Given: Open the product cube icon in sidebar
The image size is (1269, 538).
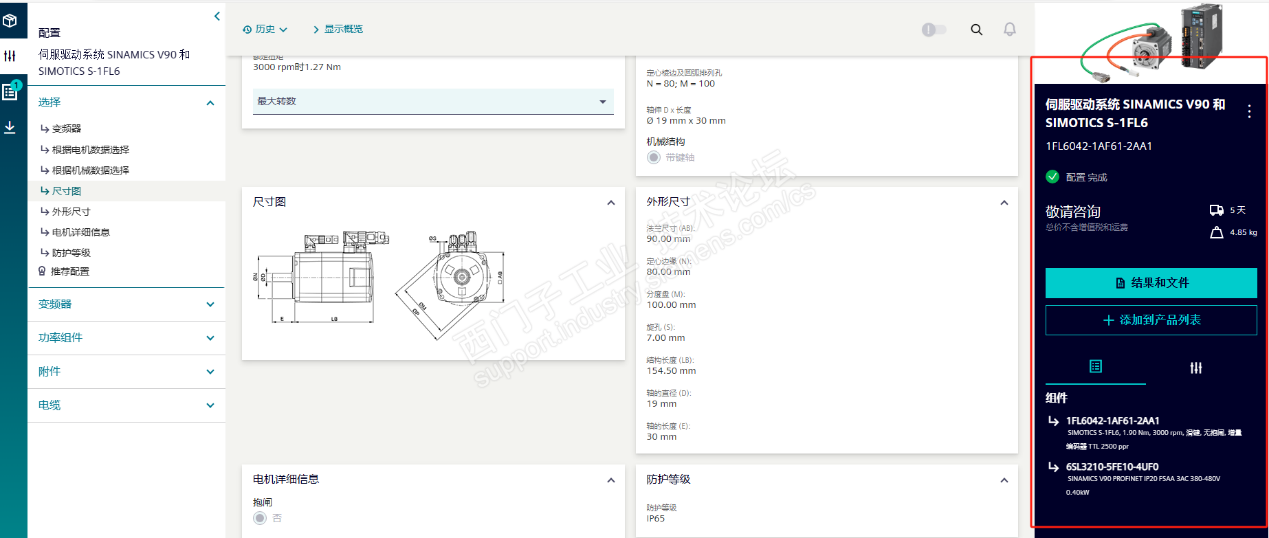Looking at the screenshot, I should click(10, 20).
